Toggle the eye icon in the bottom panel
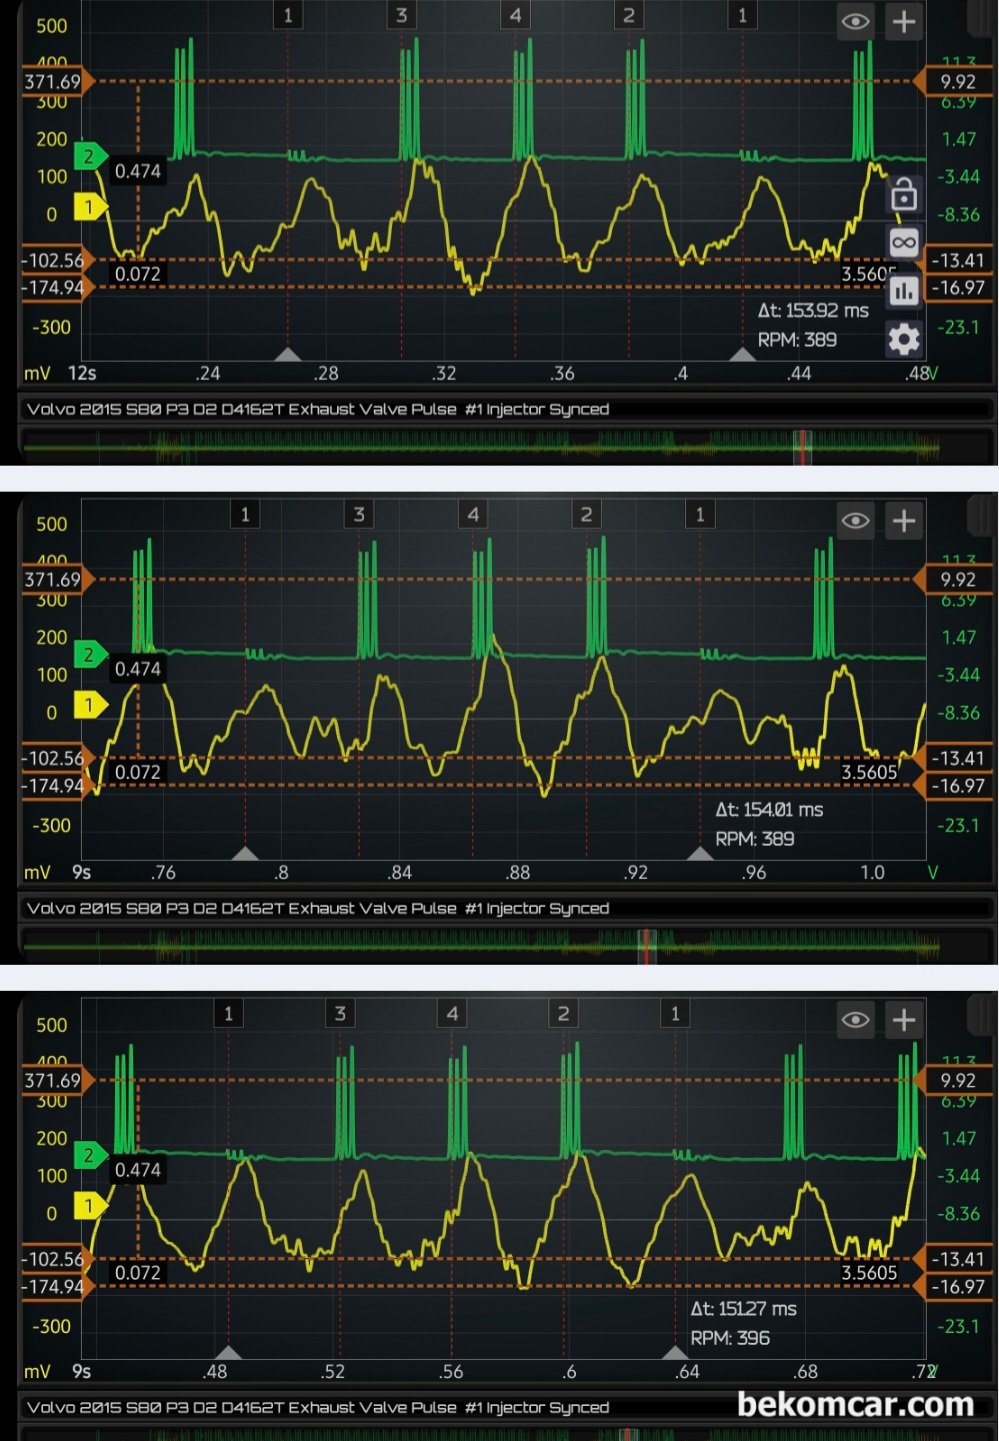999x1441 pixels. click(x=855, y=1019)
